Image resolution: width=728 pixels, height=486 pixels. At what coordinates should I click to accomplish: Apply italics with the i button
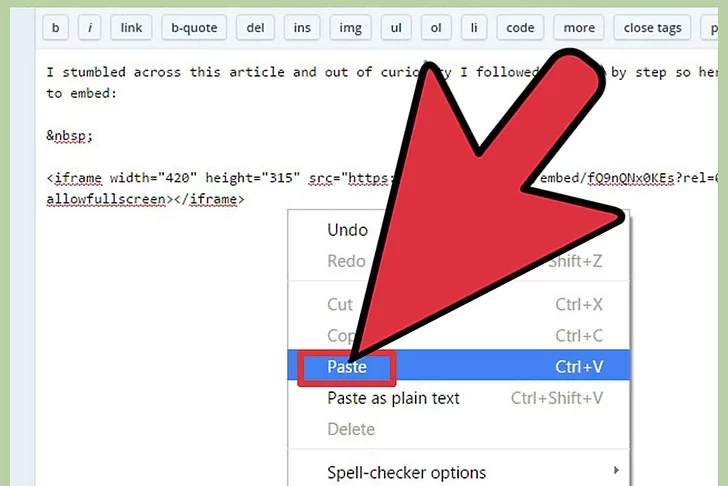90,28
